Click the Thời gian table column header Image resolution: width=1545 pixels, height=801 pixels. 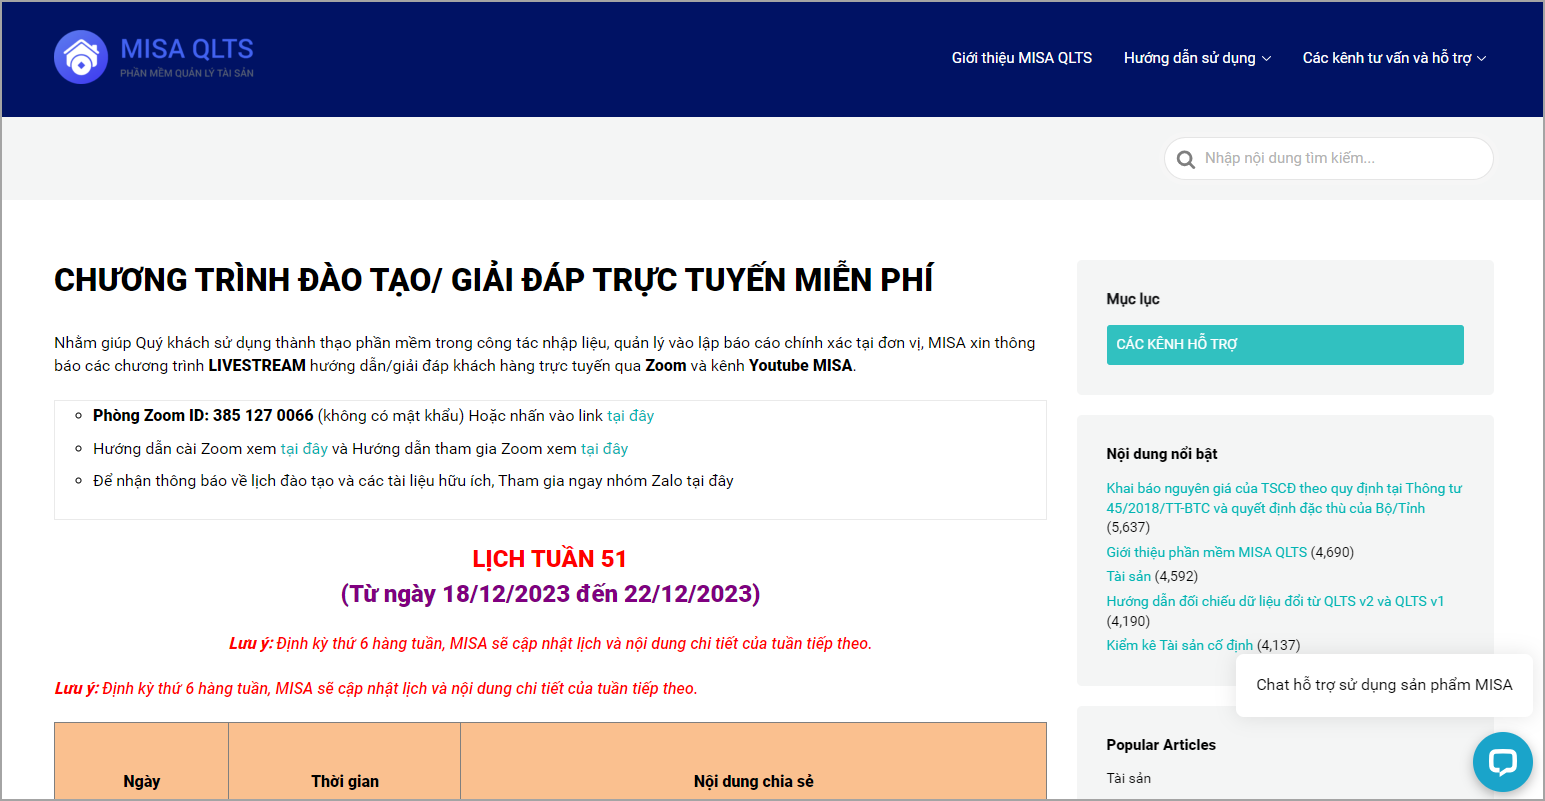(x=345, y=781)
